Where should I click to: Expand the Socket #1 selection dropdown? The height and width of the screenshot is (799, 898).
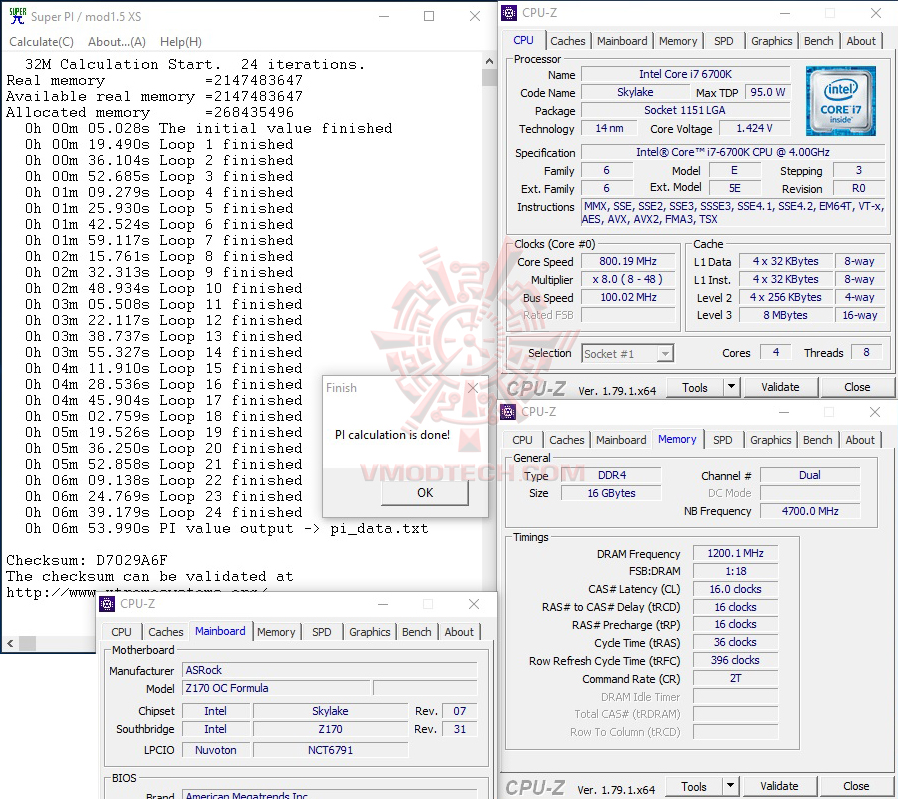pyautogui.click(x=664, y=354)
